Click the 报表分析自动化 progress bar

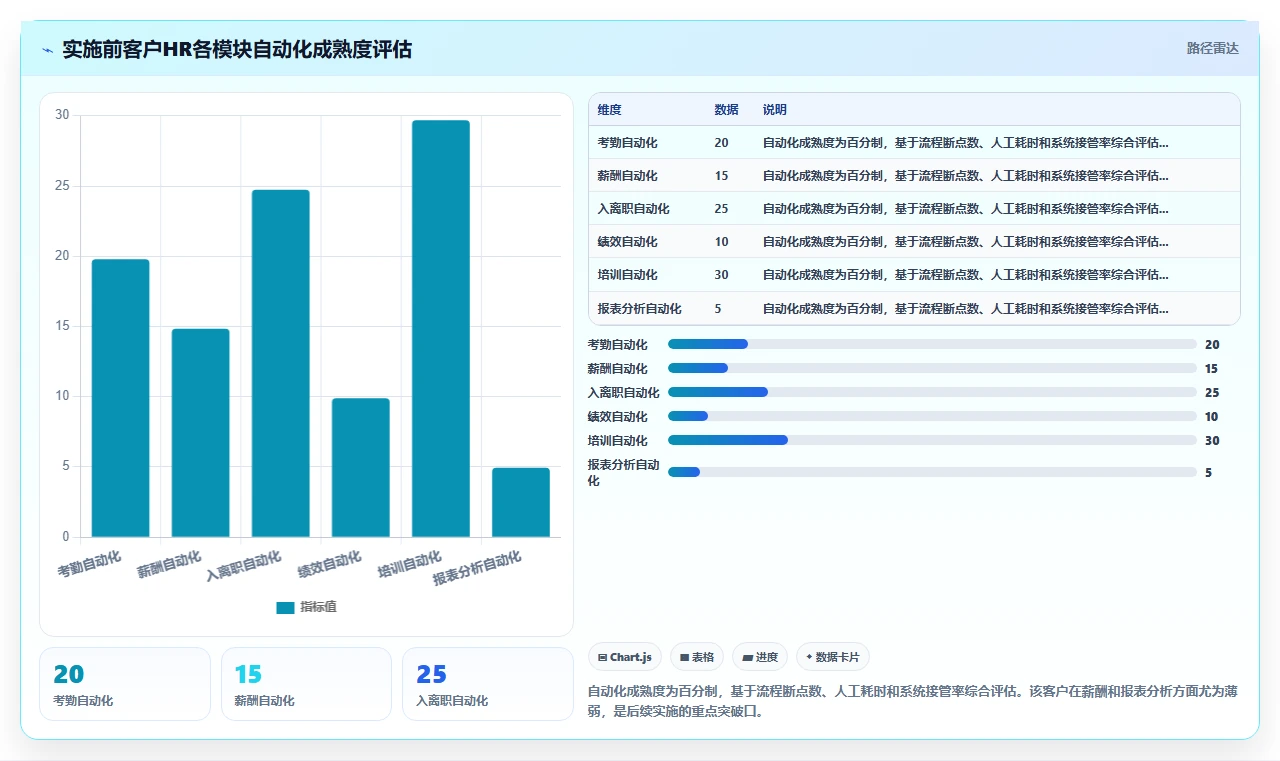(932, 472)
